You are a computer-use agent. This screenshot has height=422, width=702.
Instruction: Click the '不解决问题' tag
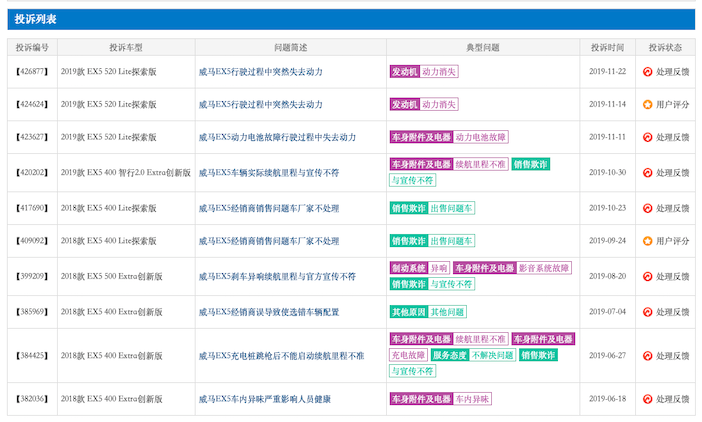(492, 355)
